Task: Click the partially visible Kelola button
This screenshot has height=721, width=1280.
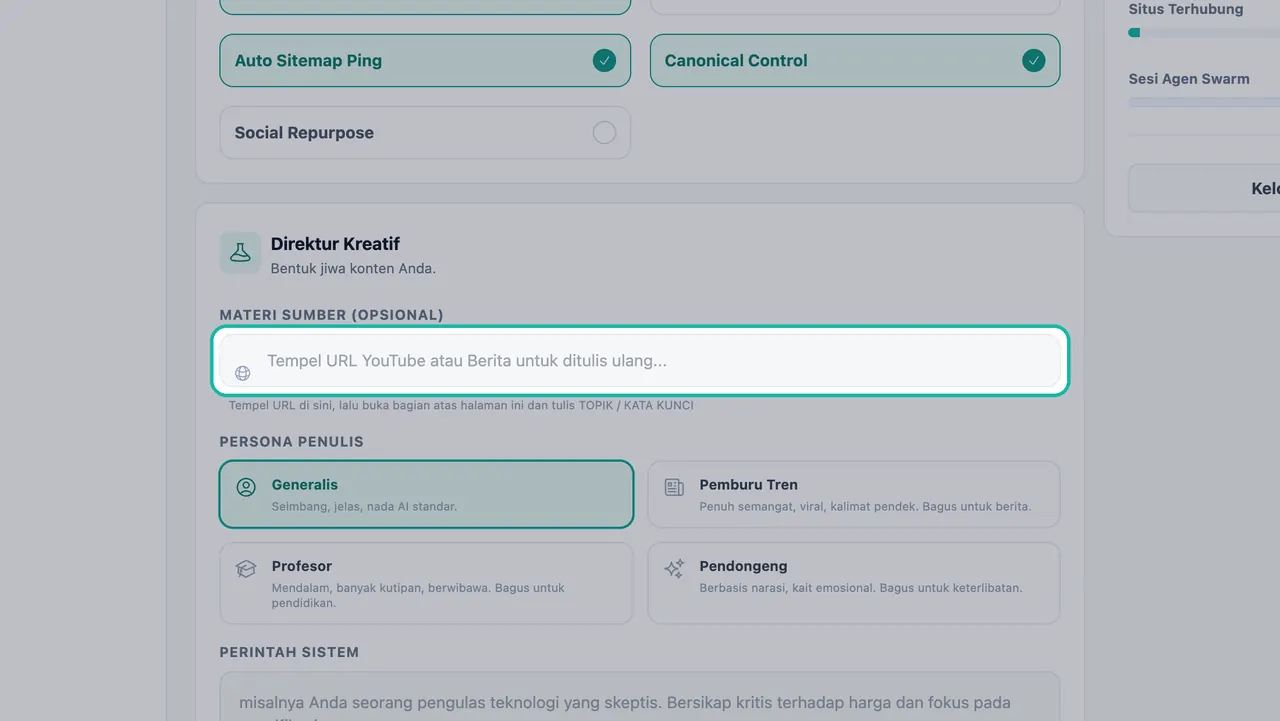Action: 1204,188
